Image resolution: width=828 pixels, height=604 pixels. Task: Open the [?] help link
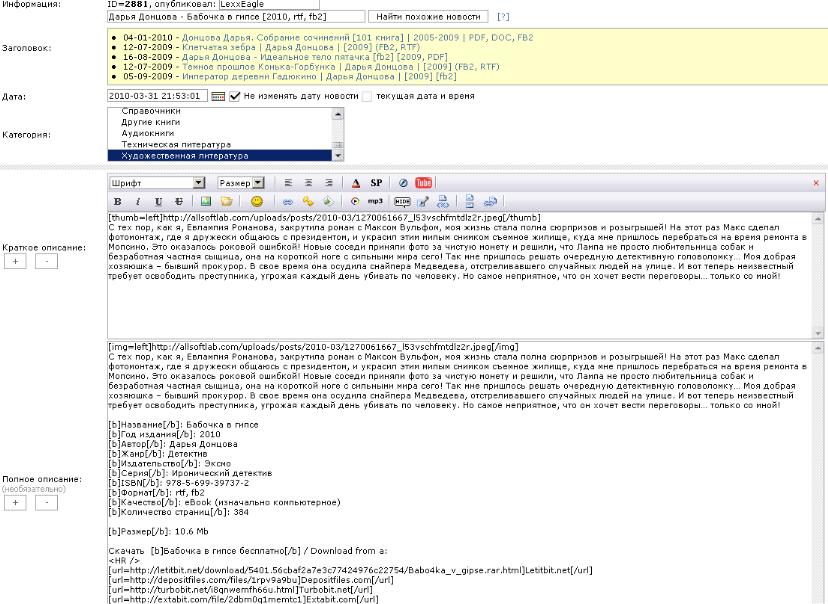coord(503,17)
